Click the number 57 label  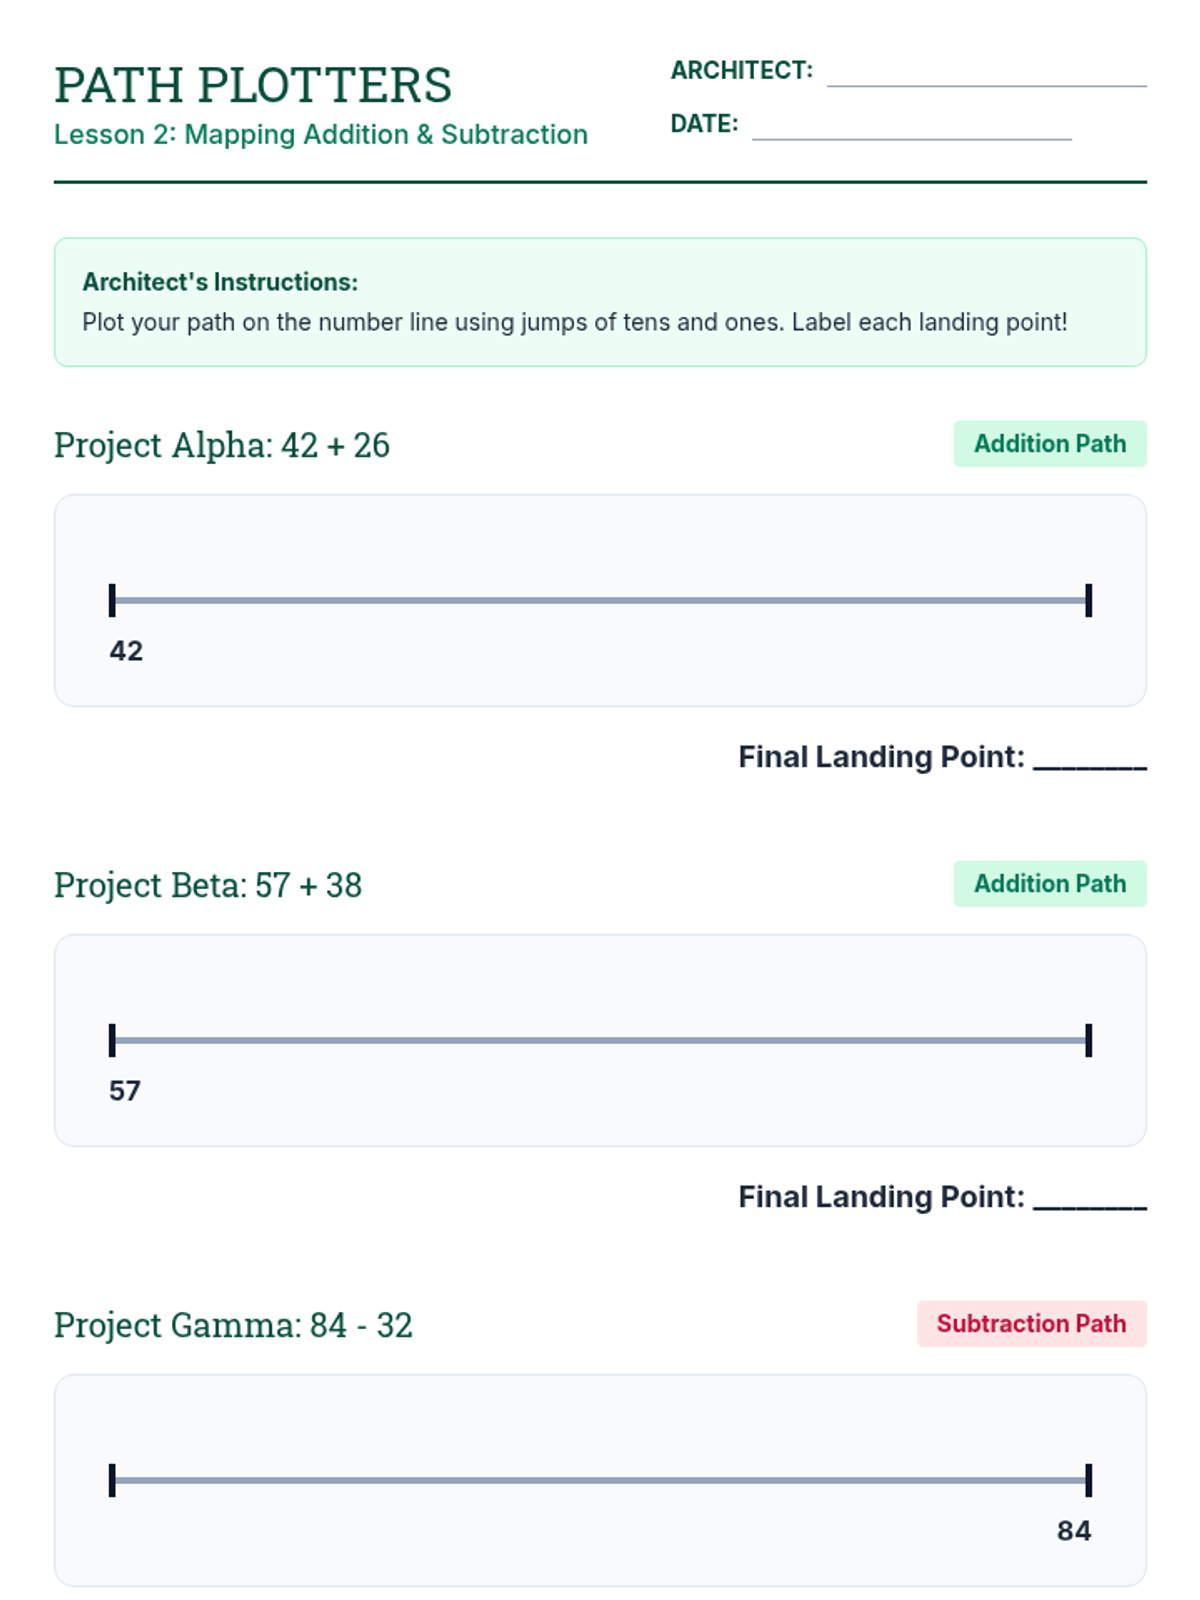pos(125,1091)
